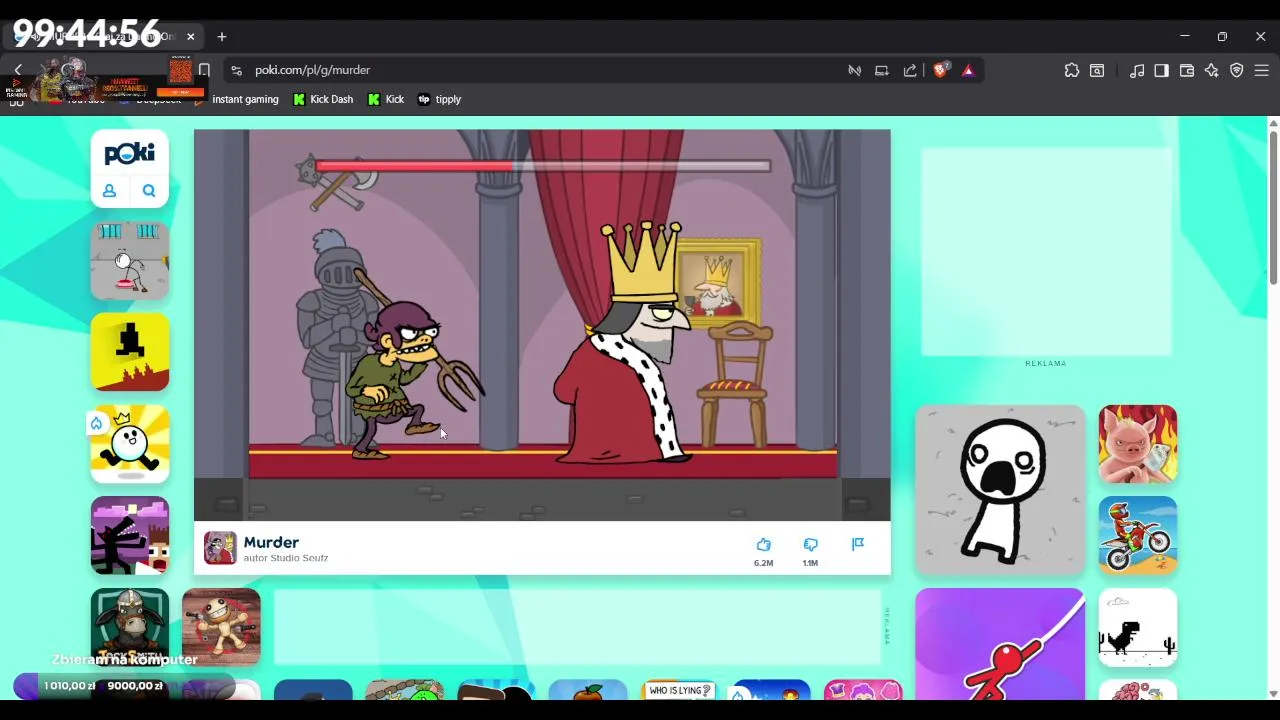Open the Kick Dash bookmark

point(323,99)
